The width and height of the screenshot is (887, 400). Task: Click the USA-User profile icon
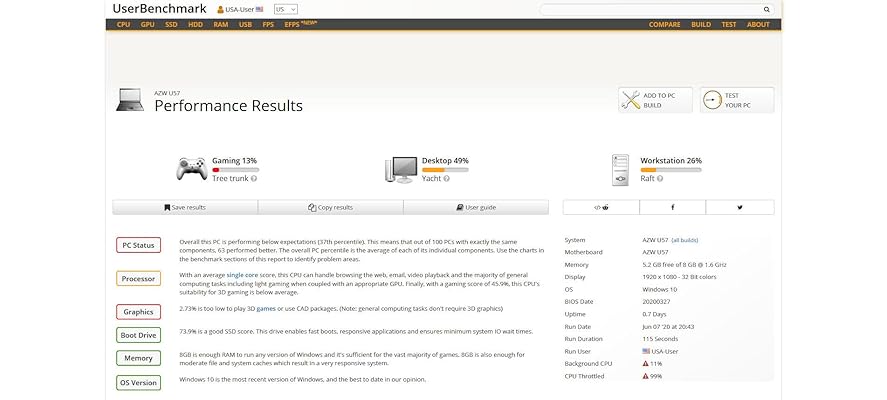pos(220,10)
